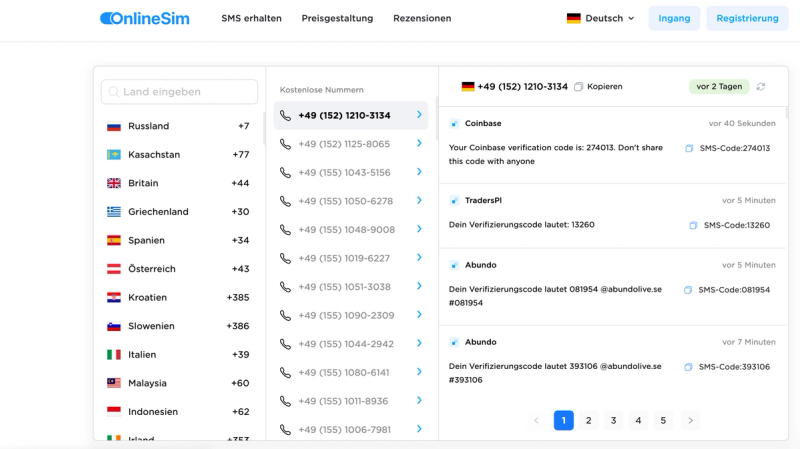Click the OnlineSim logo
Viewport: 800px width, 449px height.
145,18
